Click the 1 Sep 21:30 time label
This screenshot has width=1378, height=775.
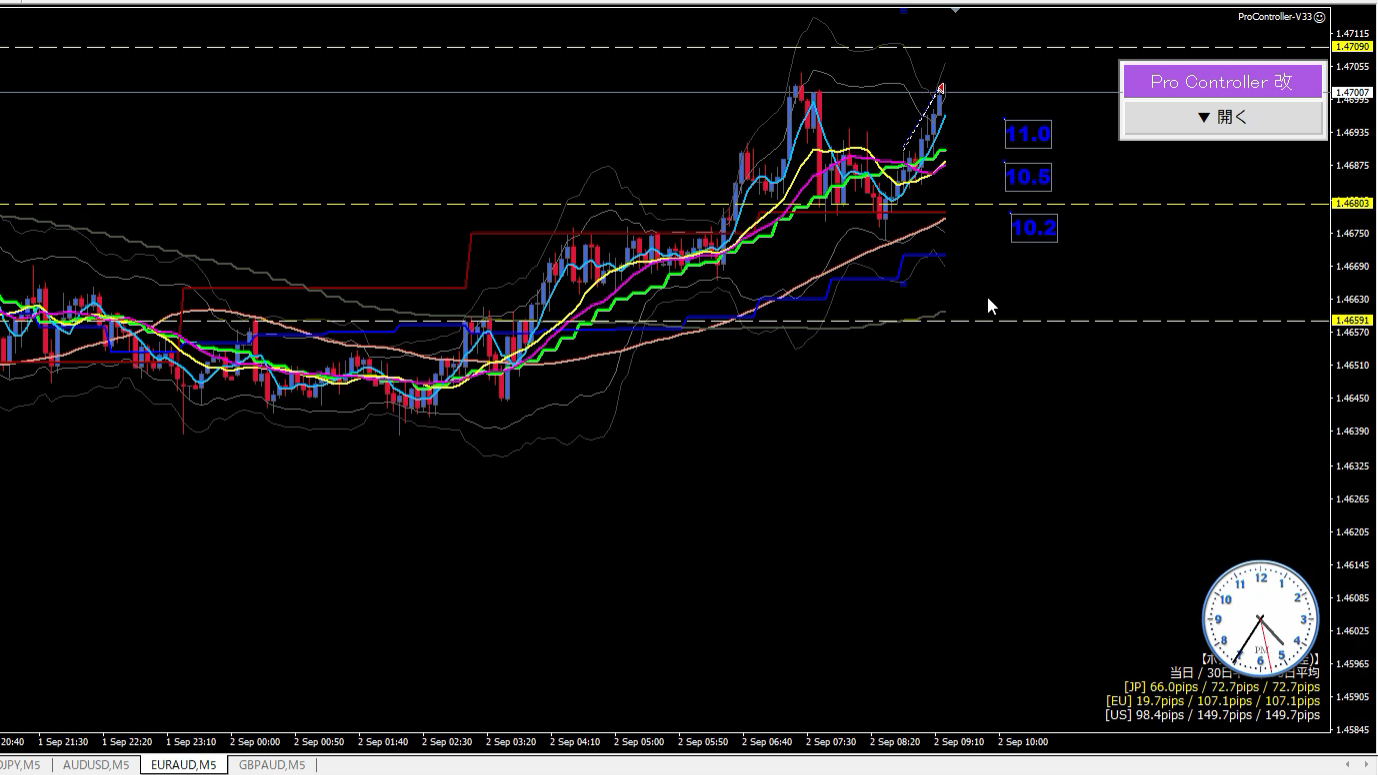pyautogui.click(x=63, y=742)
